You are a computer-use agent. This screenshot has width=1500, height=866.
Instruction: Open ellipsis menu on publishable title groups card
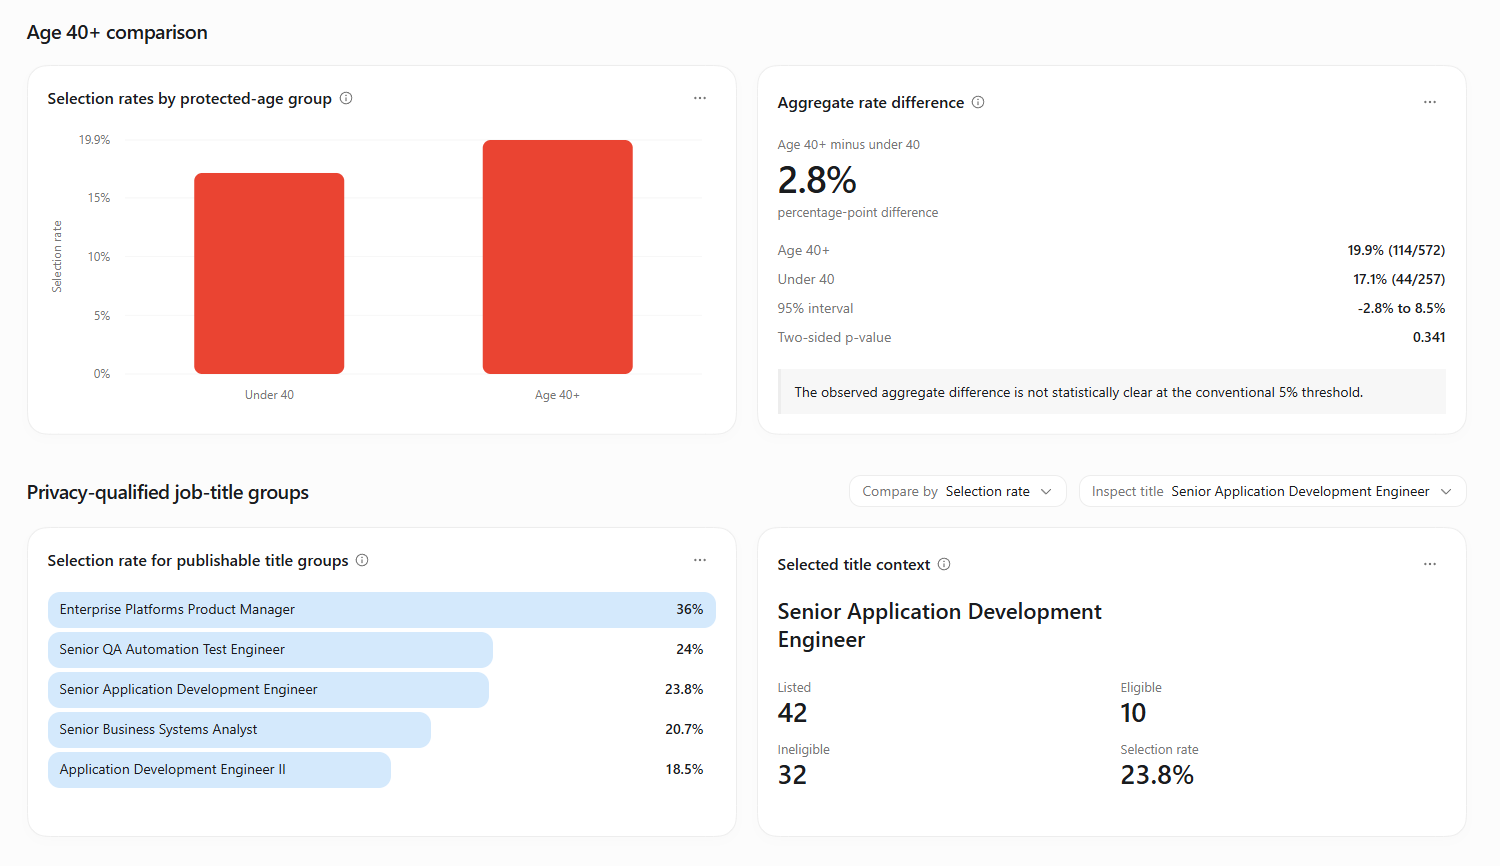tap(700, 560)
